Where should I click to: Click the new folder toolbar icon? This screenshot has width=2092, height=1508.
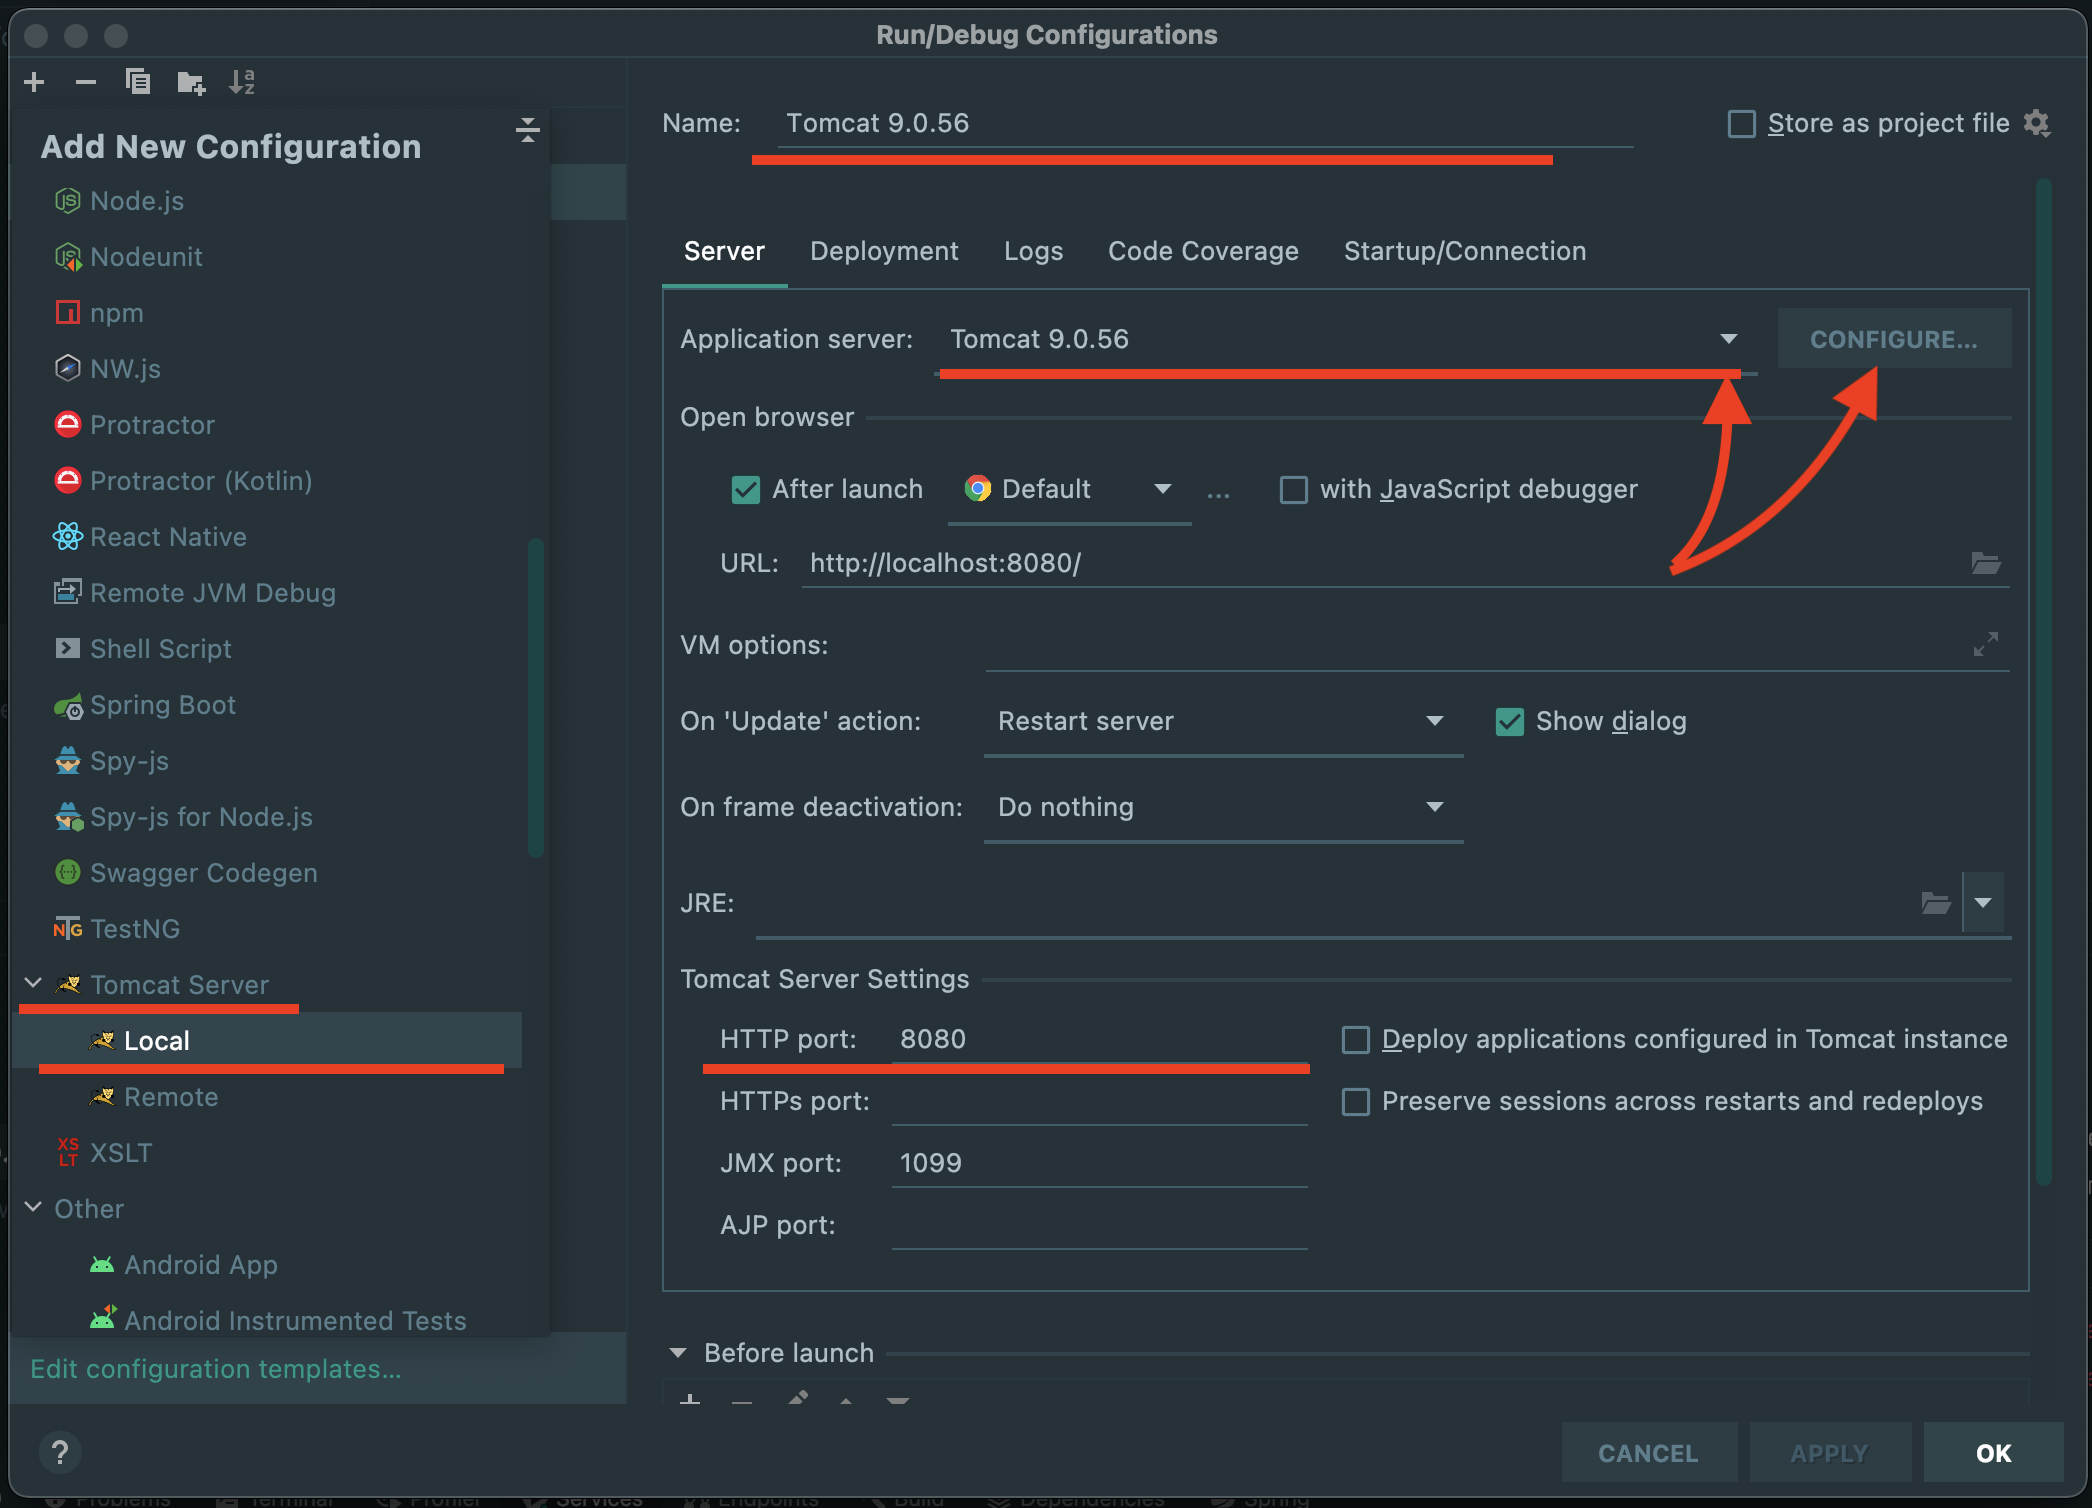point(190,82)
